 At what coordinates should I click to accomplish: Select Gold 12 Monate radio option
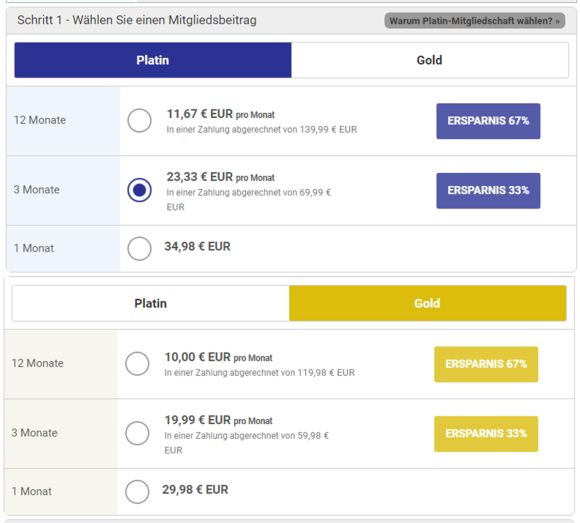click(x=137, y=364)
